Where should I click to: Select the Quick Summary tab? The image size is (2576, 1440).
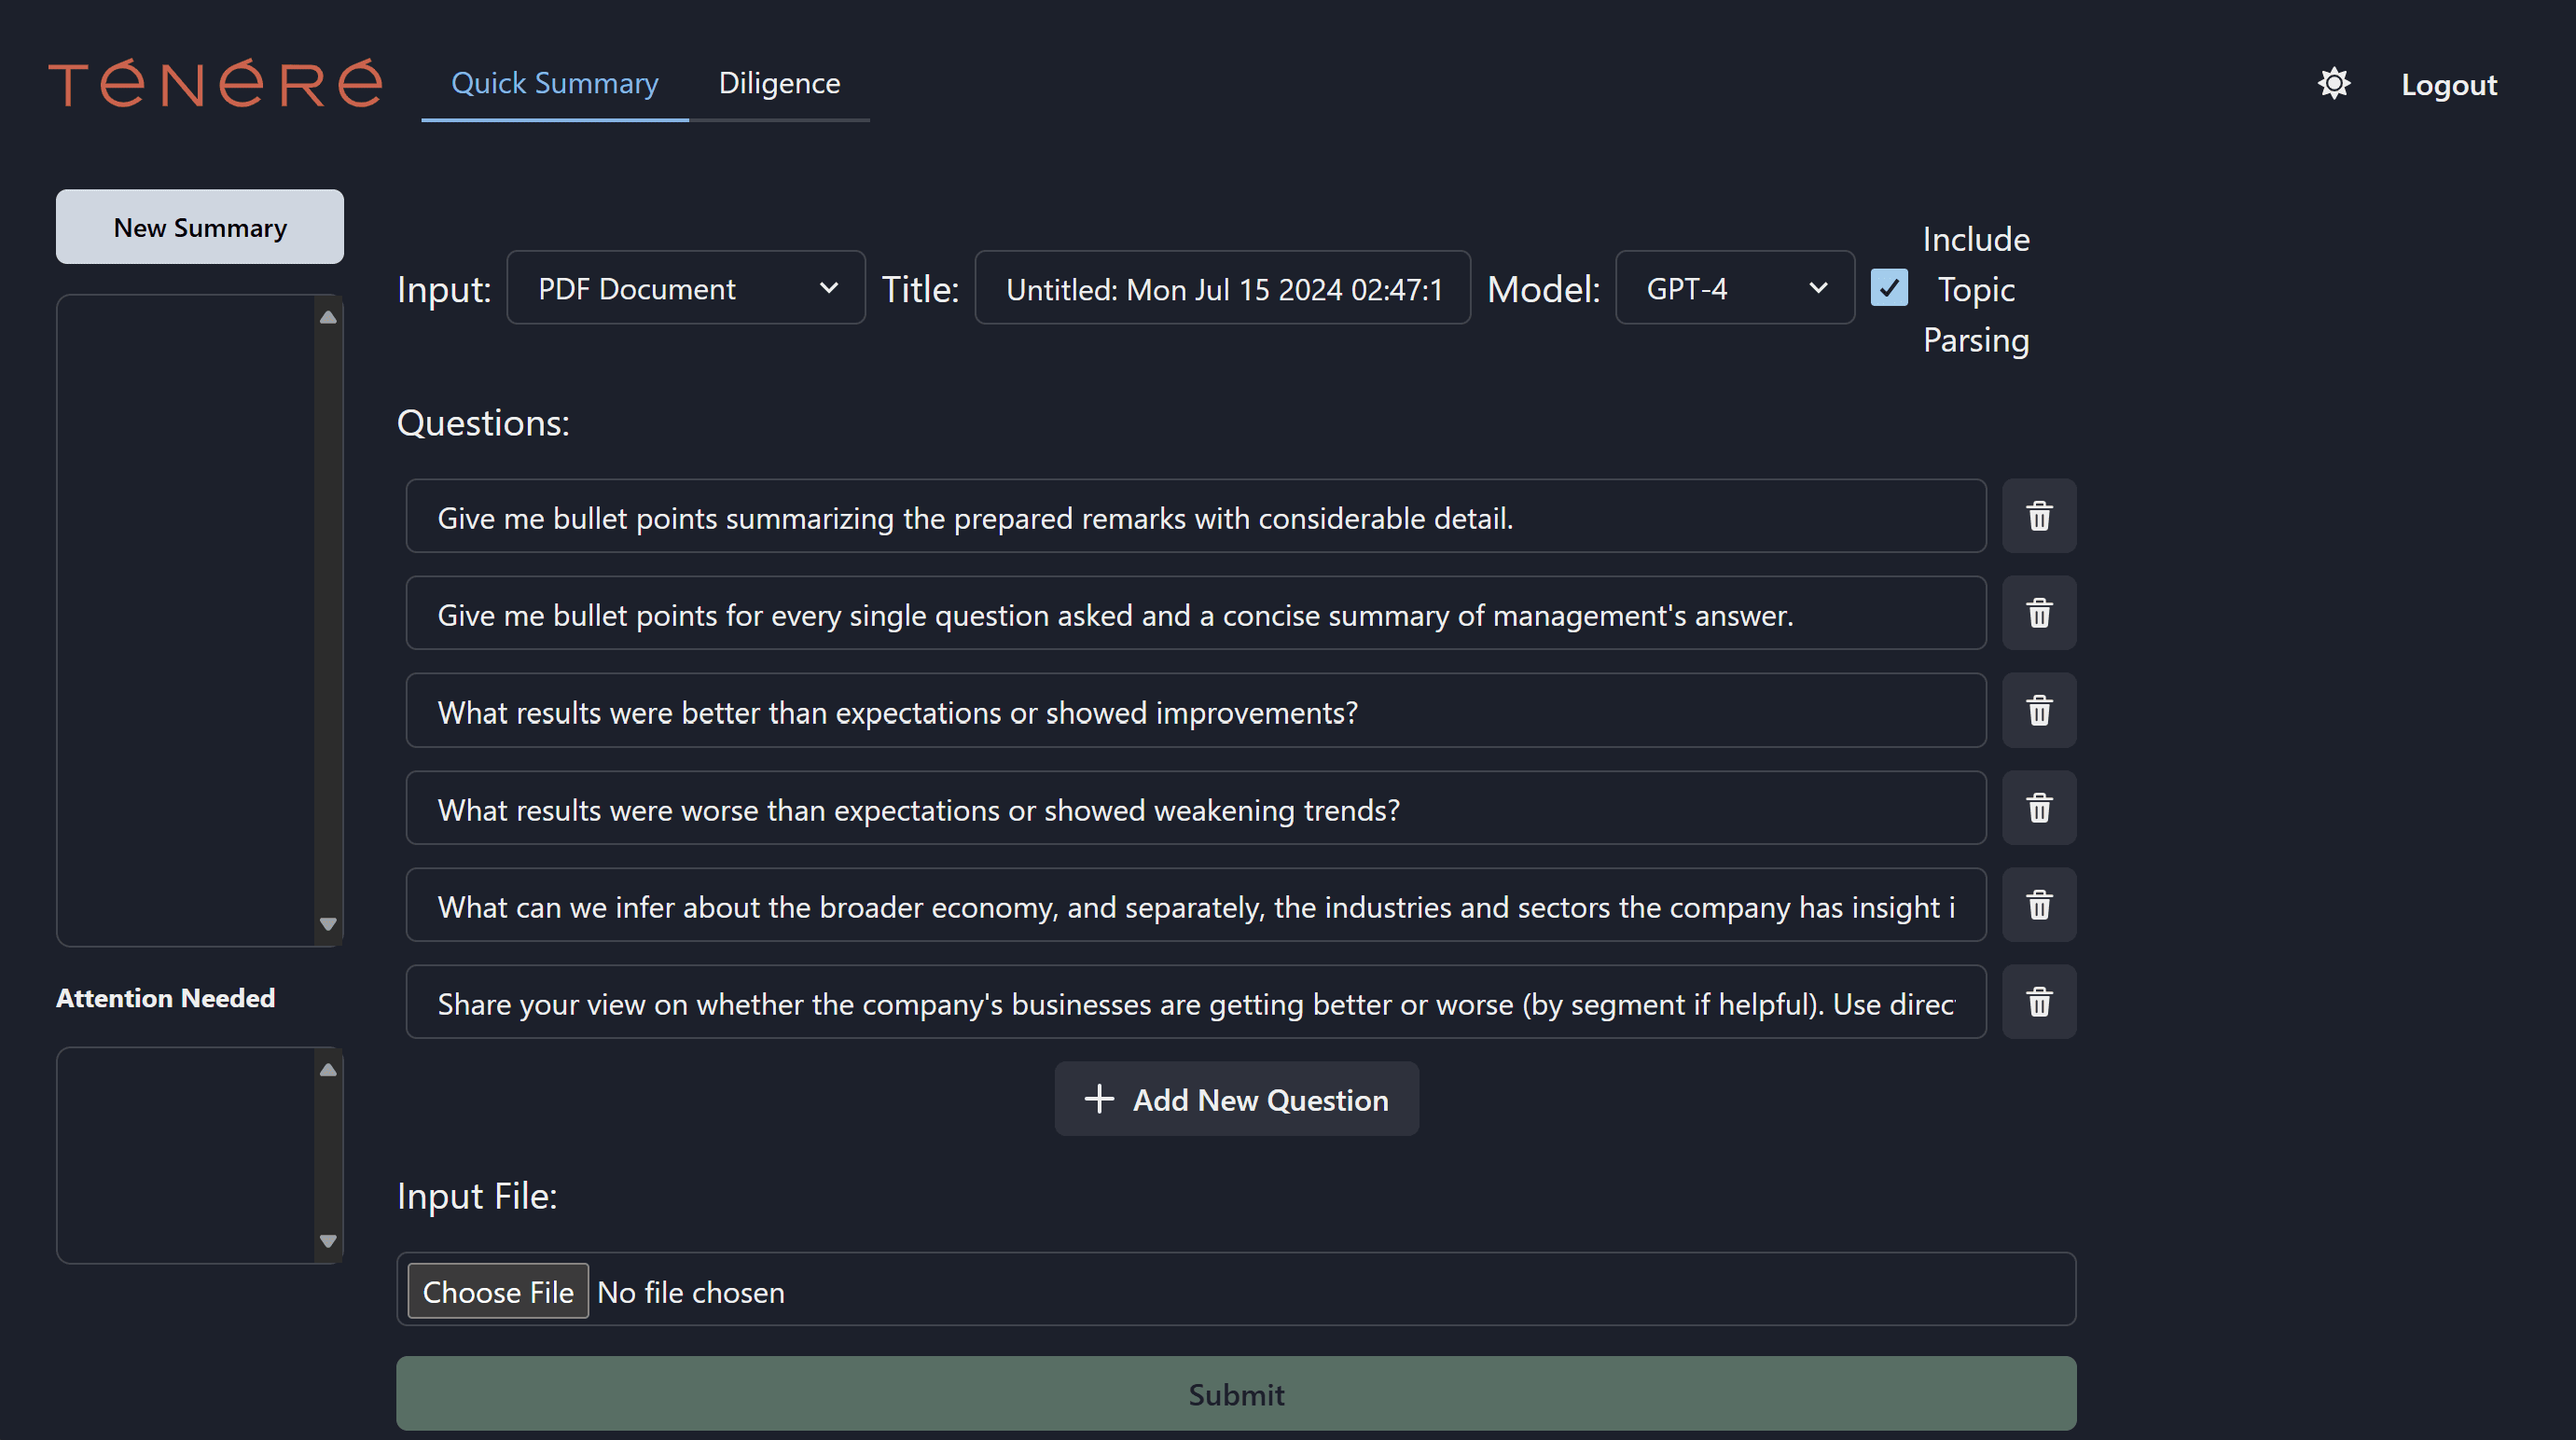pyautogui.click(x=554, y=83)
